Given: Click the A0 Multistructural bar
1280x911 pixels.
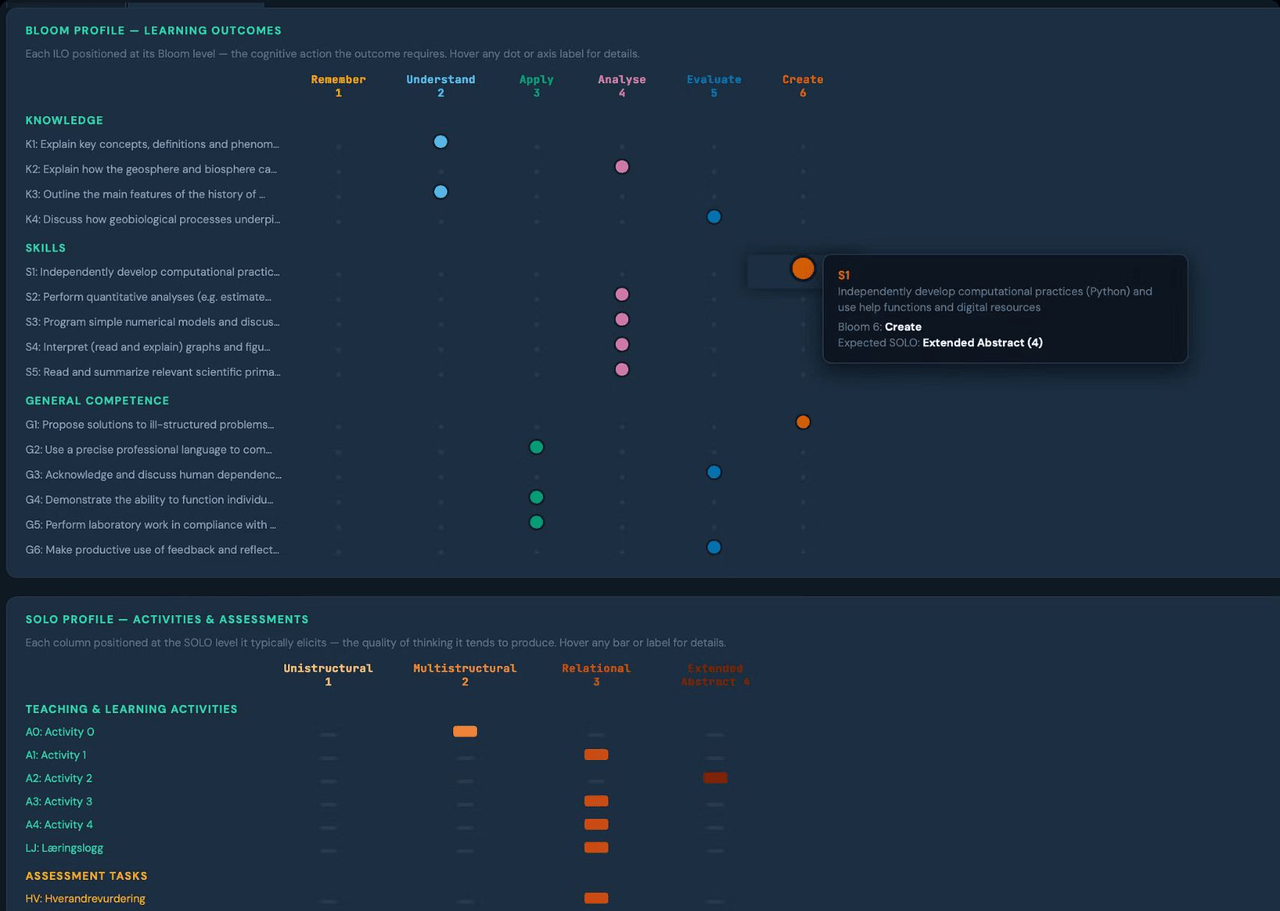Looking at the screenshot, I should pos(465,731).
